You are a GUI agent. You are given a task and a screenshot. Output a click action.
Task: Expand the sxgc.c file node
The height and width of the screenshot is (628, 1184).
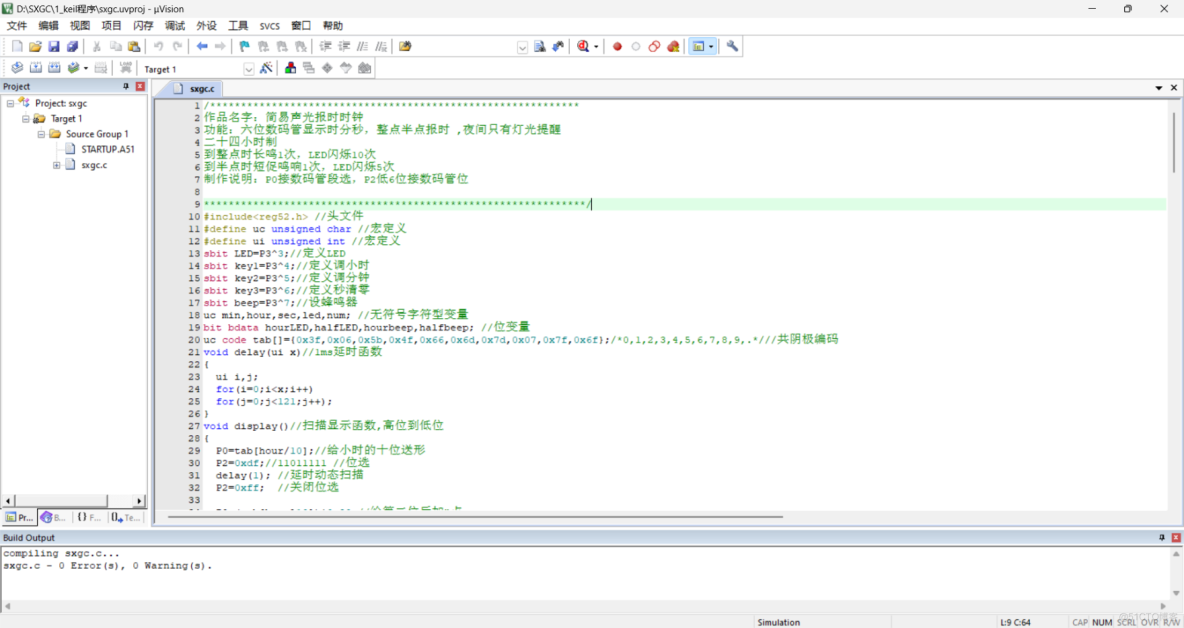57,165
